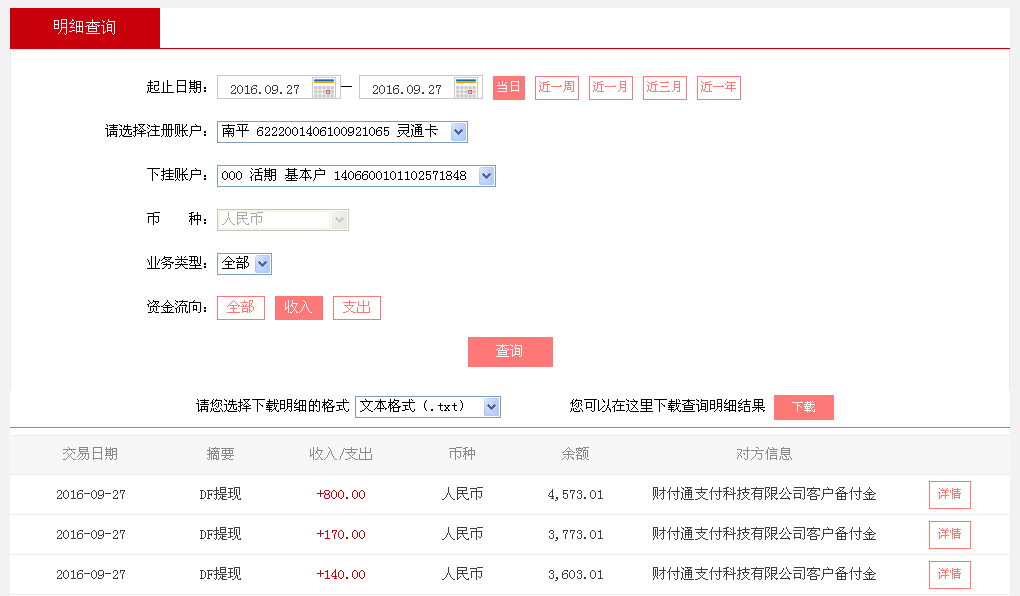The height and width of the screenshot is (596, 1020).
Task: Select 近一年 date range
Action: click(x=718, y=87)
